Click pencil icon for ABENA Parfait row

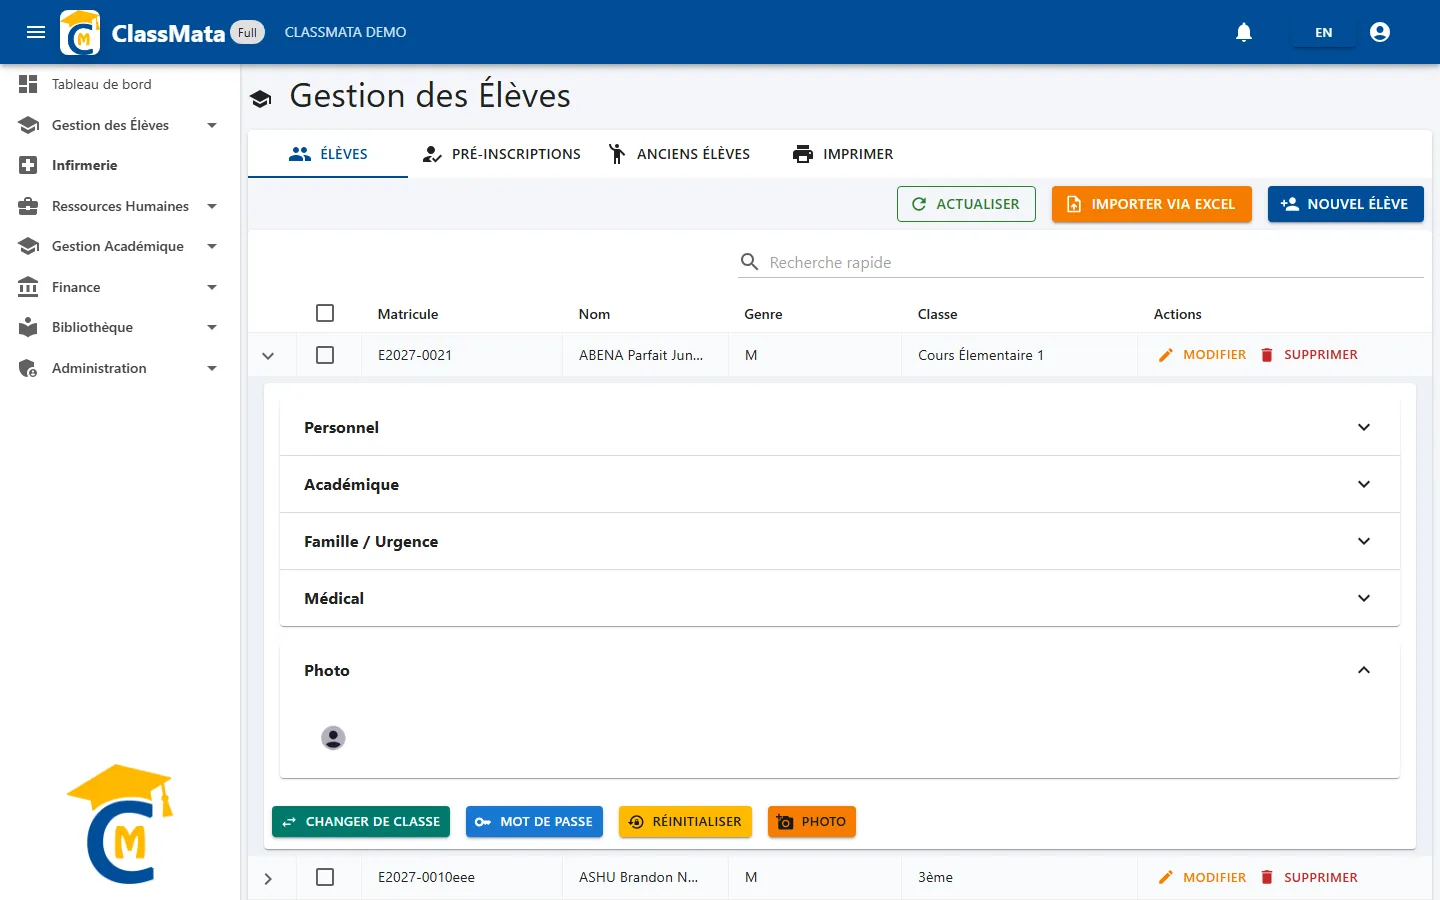point(1165,355)
